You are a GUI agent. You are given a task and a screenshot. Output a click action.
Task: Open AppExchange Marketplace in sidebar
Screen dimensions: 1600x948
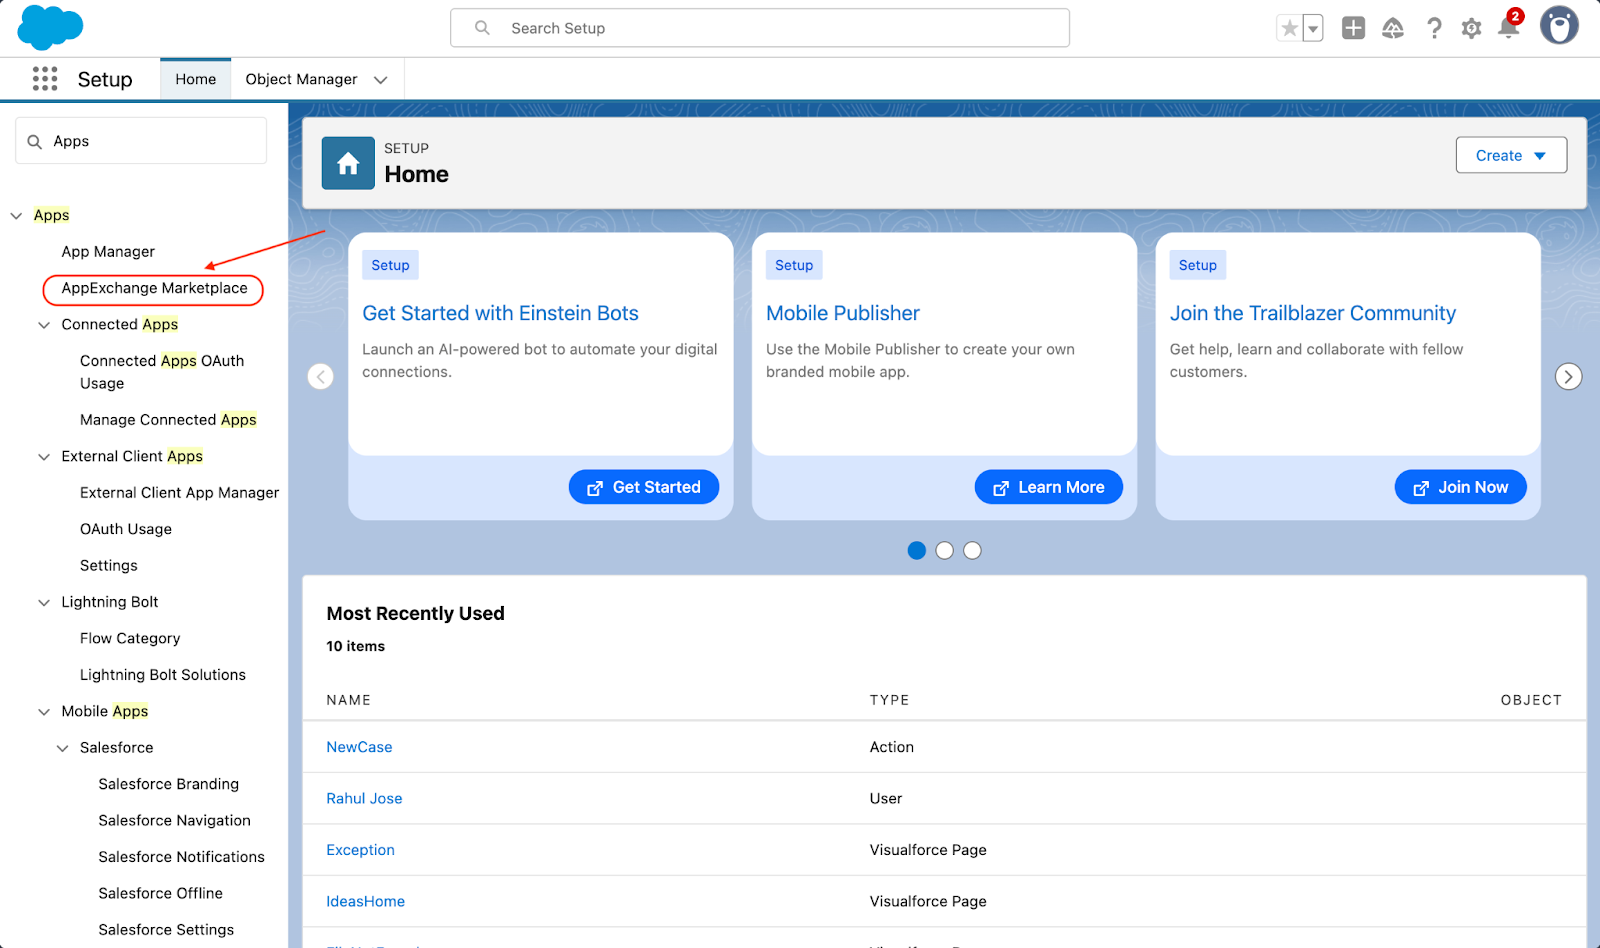click(154, 288)
